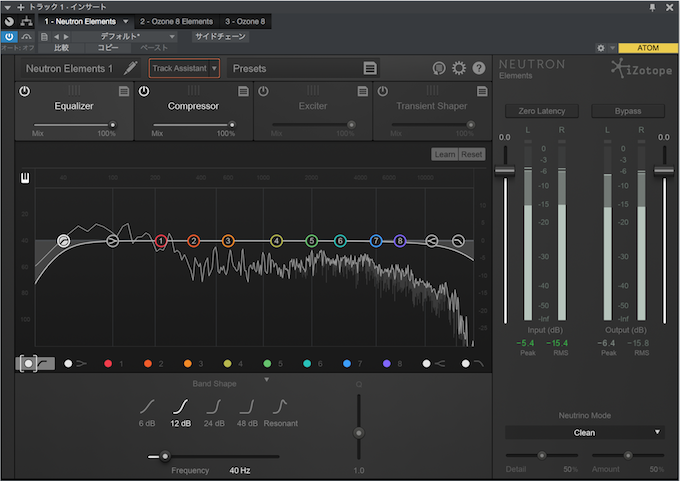The height and width of the screenshot is (481, 680).
Task: Pin the insert window
Action: tap(652, 7)
